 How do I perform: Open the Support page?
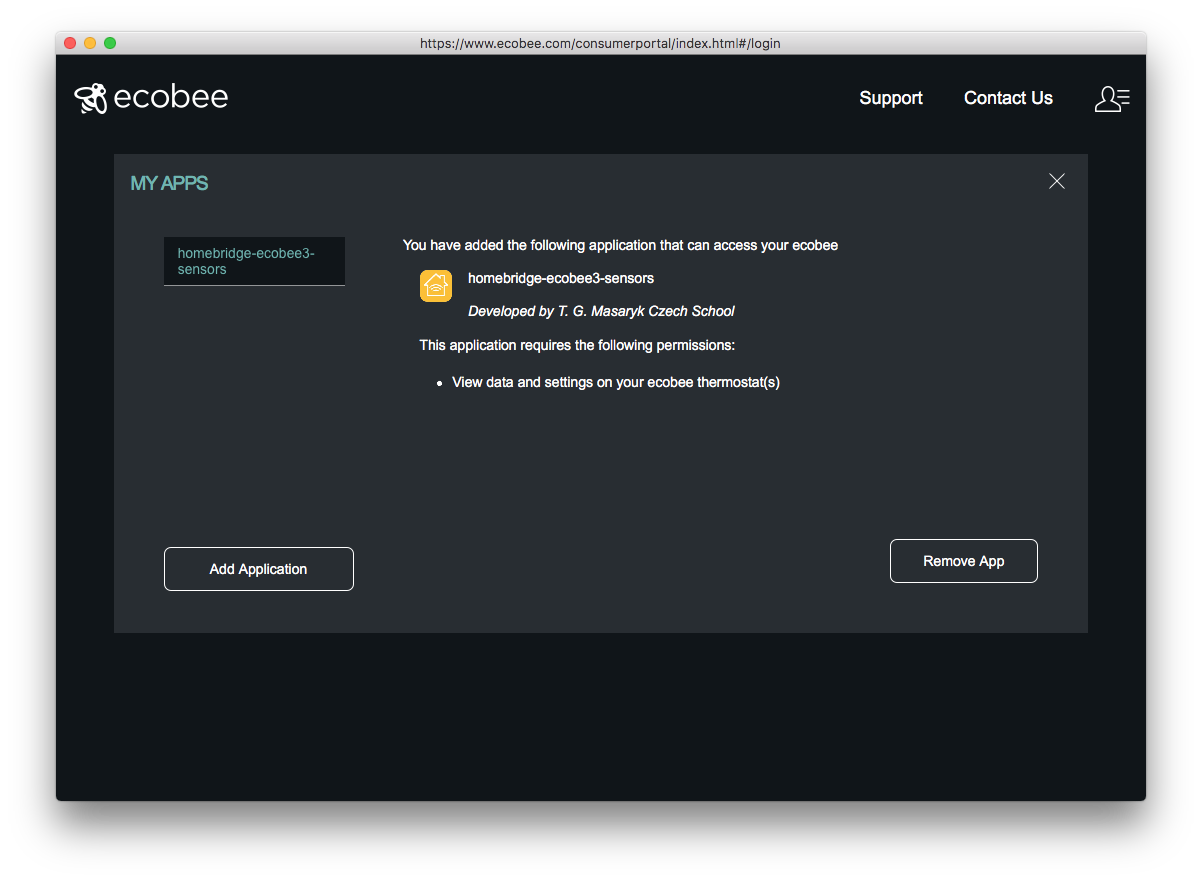tap(891, 98)
